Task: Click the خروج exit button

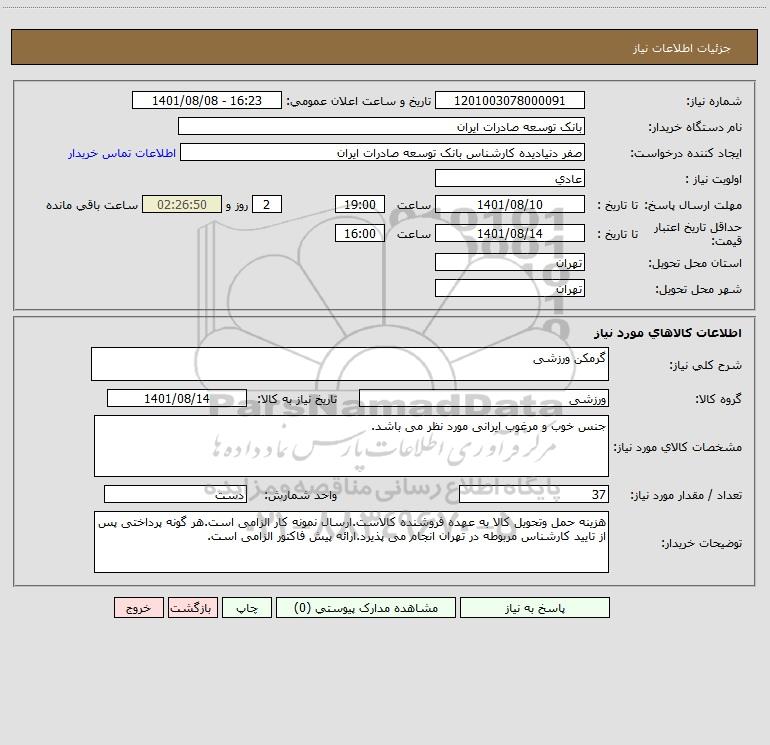Action: [138, 607]
